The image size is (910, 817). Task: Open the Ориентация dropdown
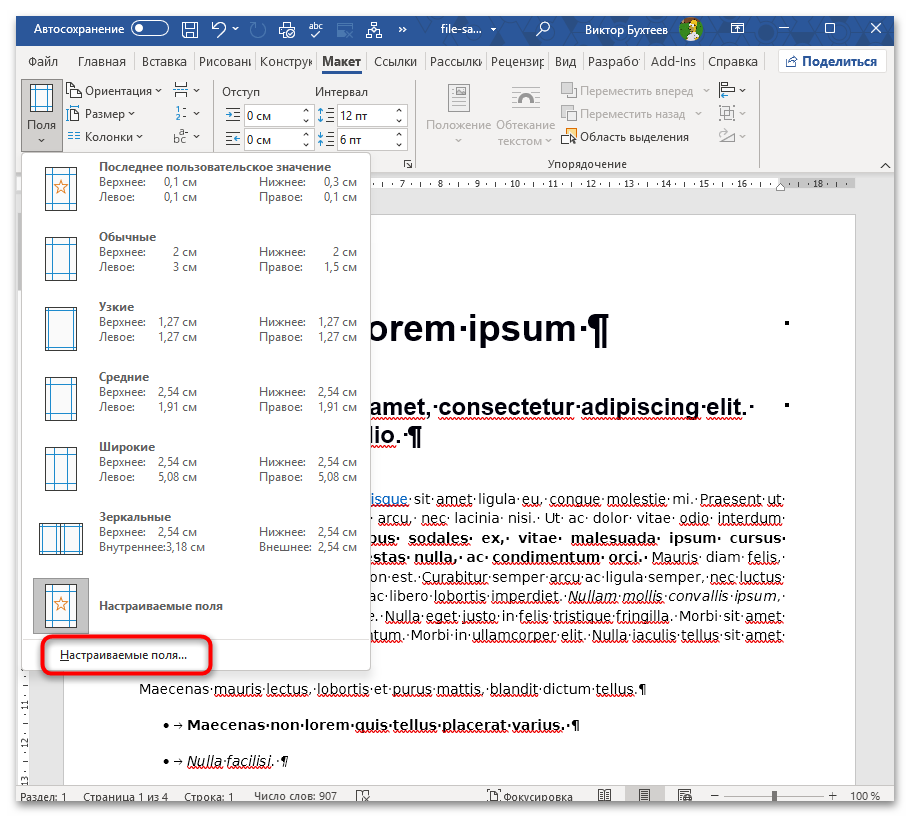pyautogui.click(x=114, y=91)
